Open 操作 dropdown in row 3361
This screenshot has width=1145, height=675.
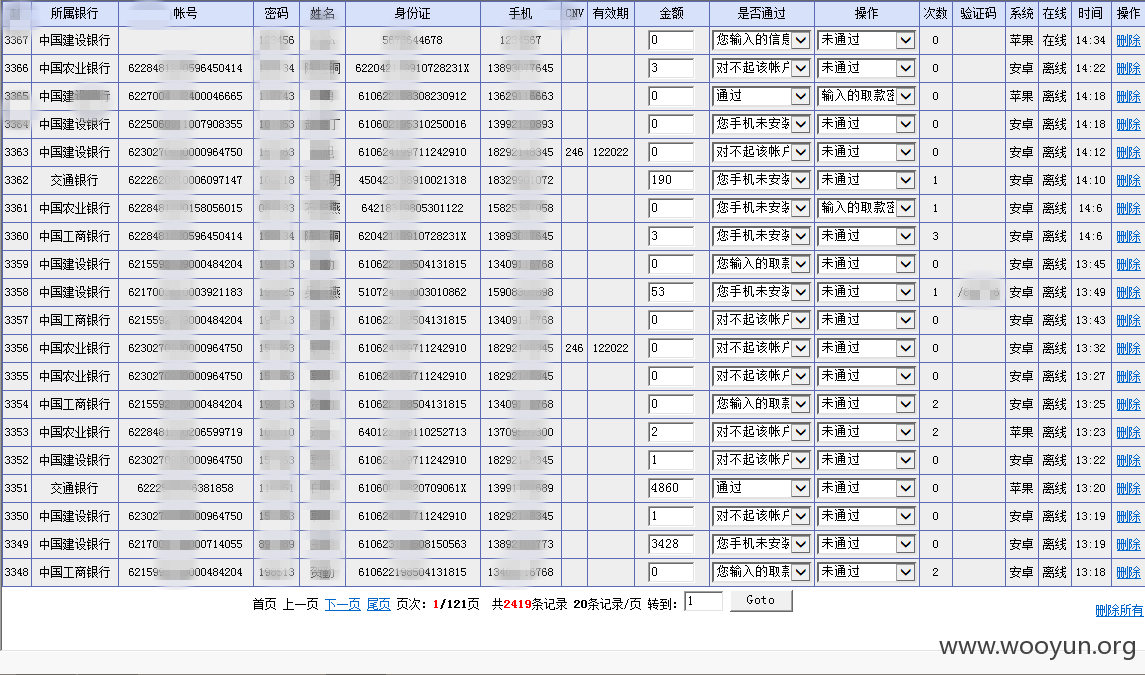coord(866,208)
